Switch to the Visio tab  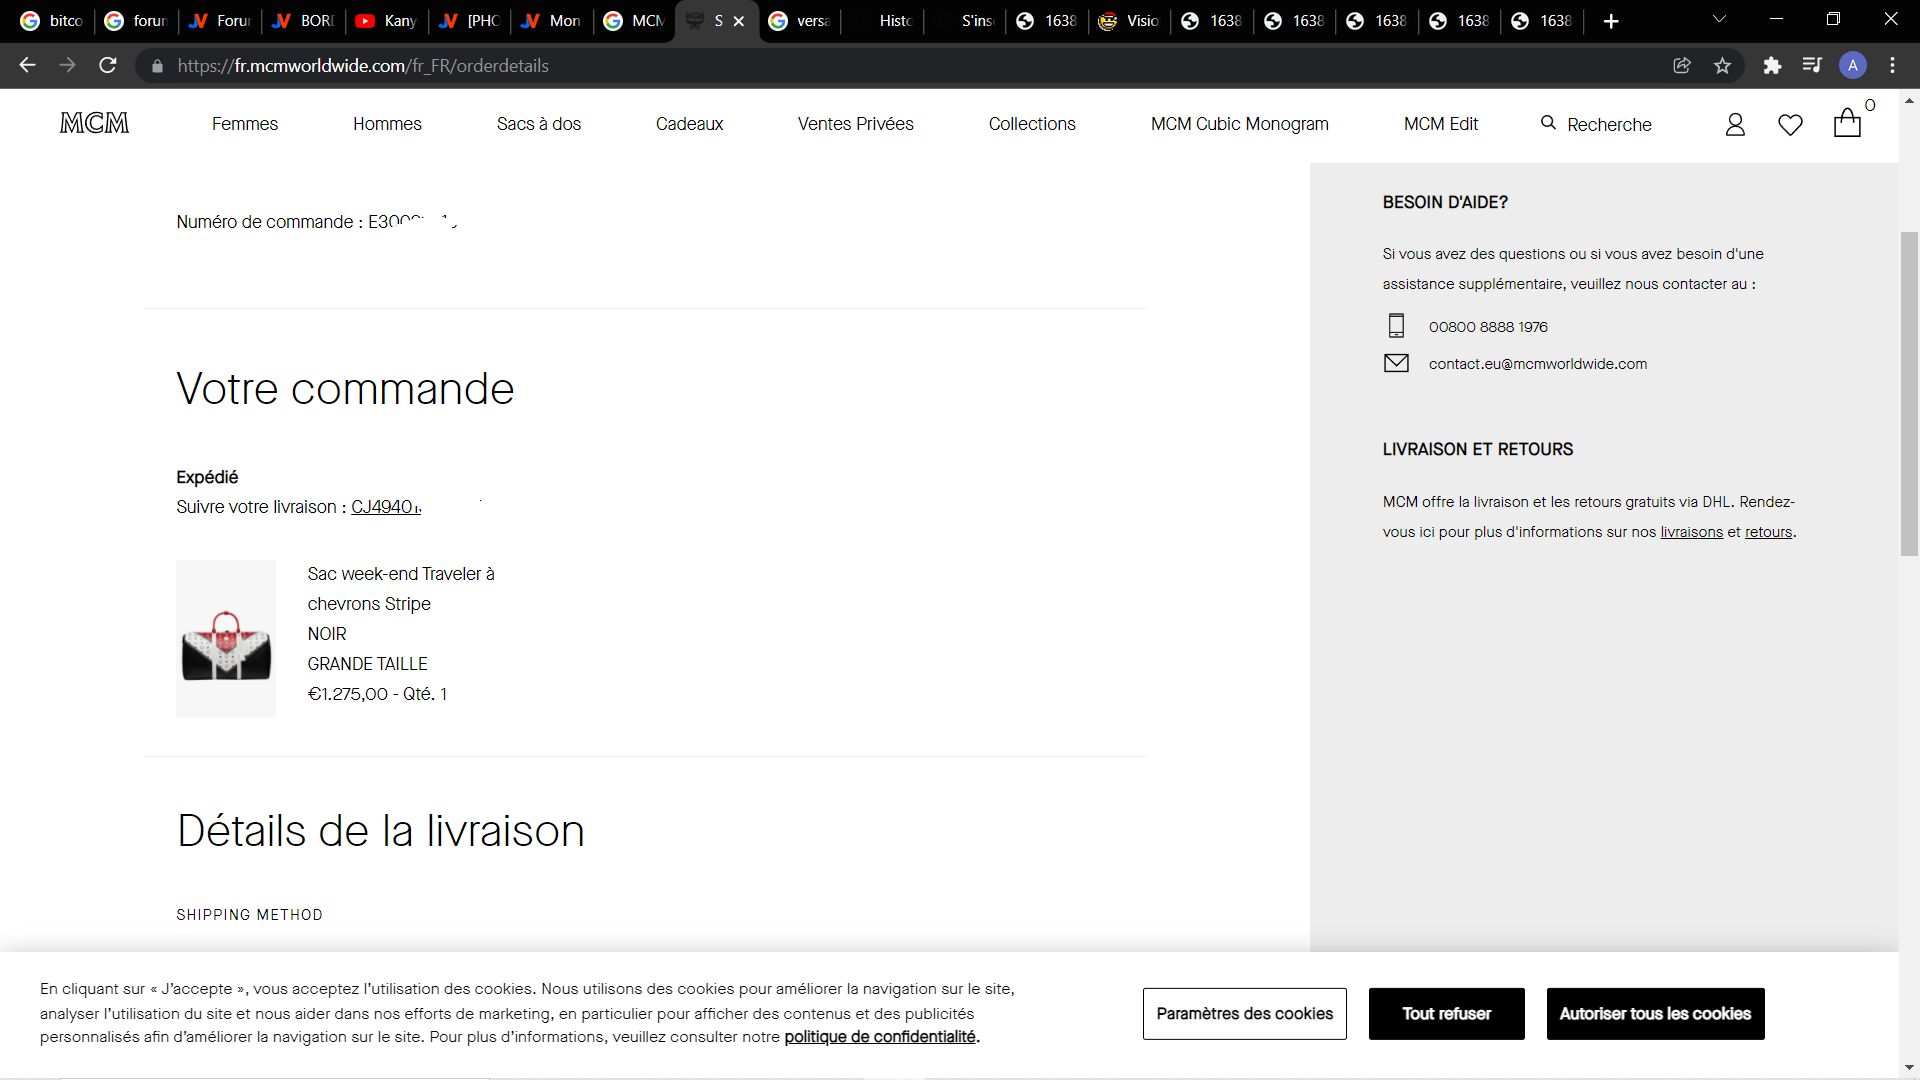[x=1129, y=21]
